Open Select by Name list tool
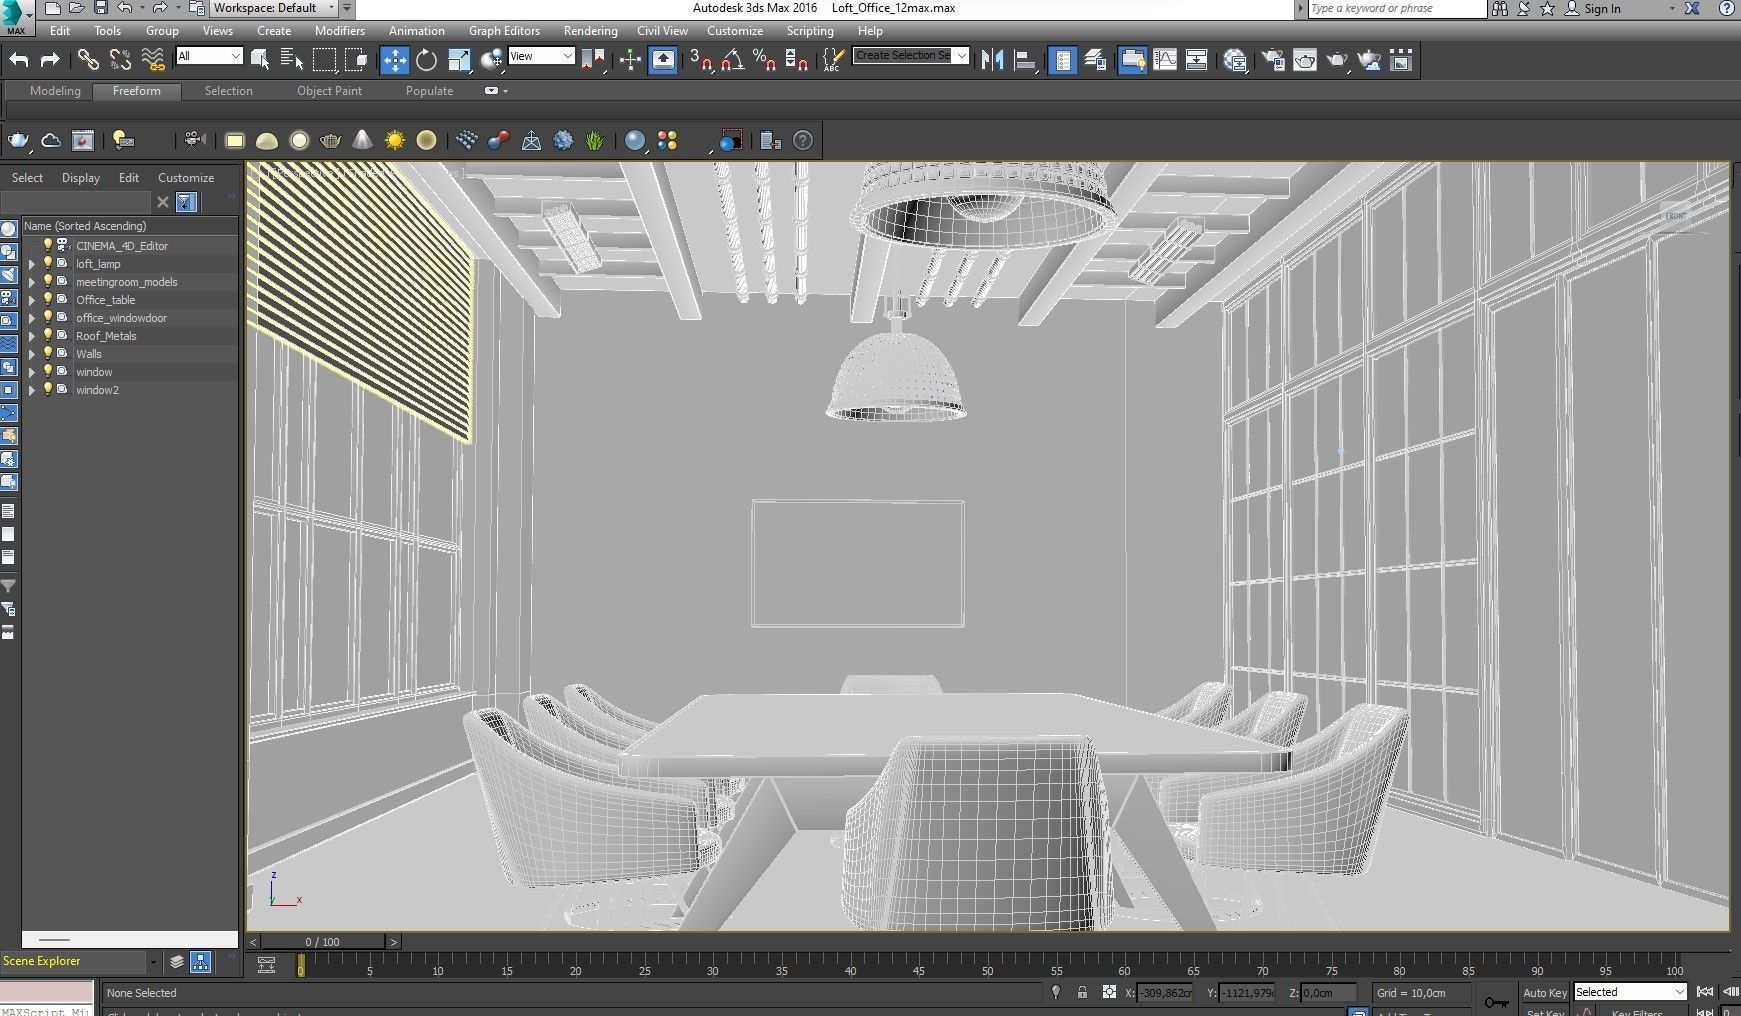The height and width of the screenshot is (1016, 1741). click(292, 60)
